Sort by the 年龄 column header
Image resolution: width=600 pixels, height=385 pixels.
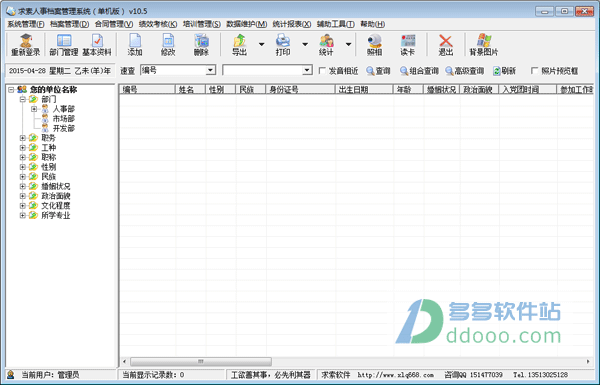click(x=408, y=90)
